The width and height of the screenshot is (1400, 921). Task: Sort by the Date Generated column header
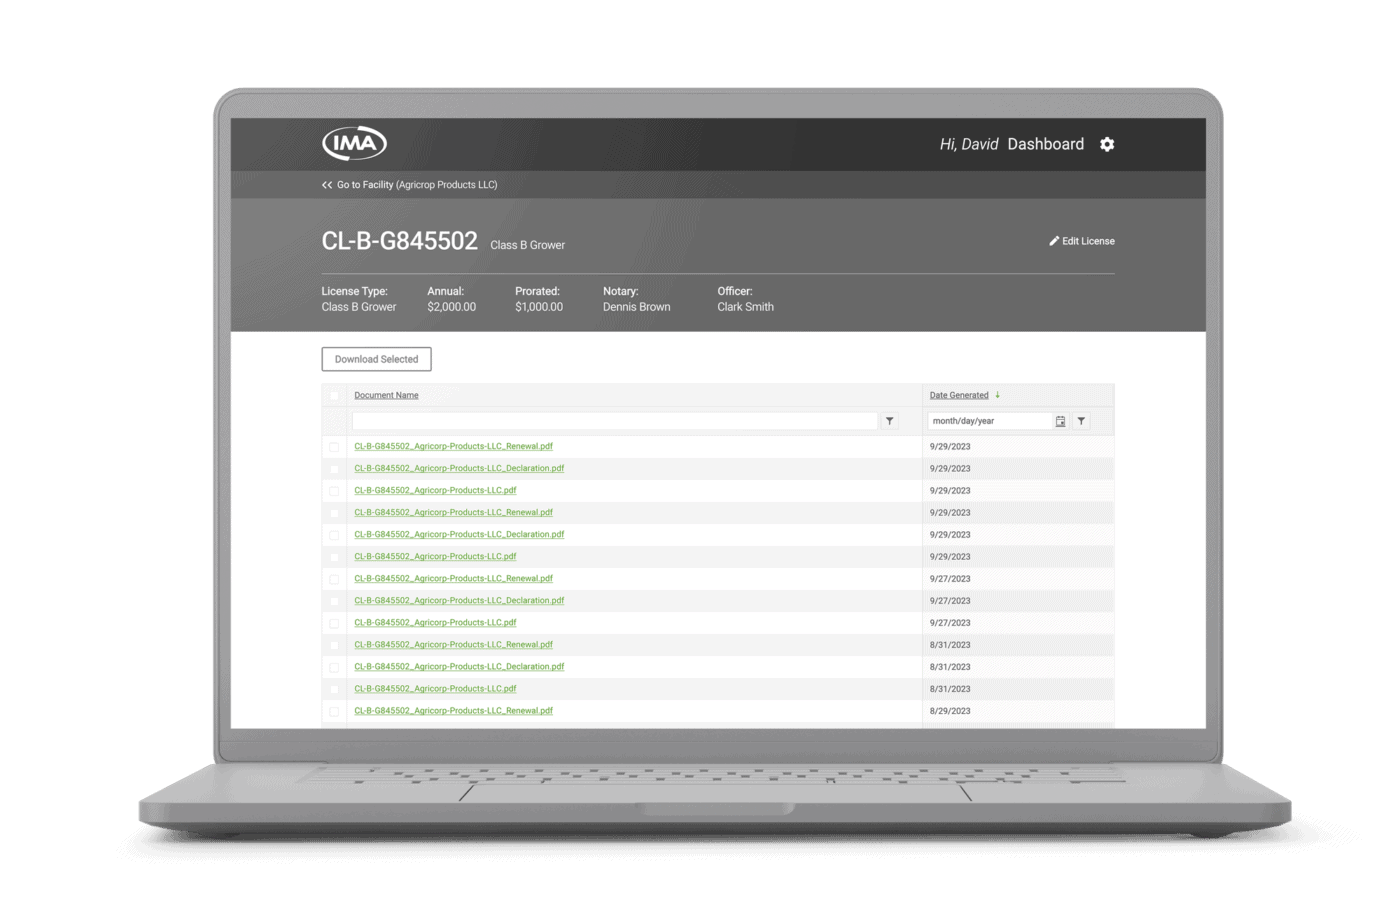click(x=958, y=395)
